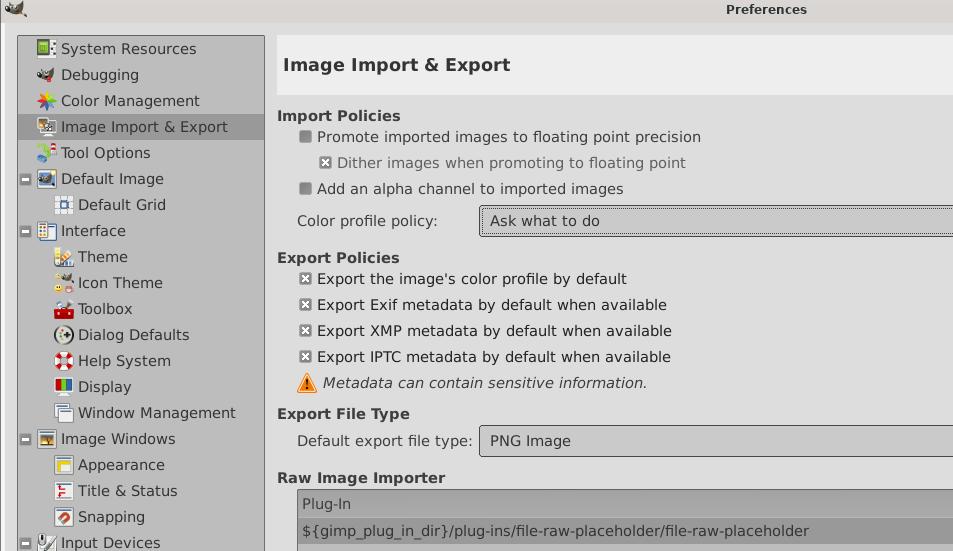Uncheck Export XMP metadata by default
Image resolution: width=953 pixels, height=551 pixels.
point(306,331)
